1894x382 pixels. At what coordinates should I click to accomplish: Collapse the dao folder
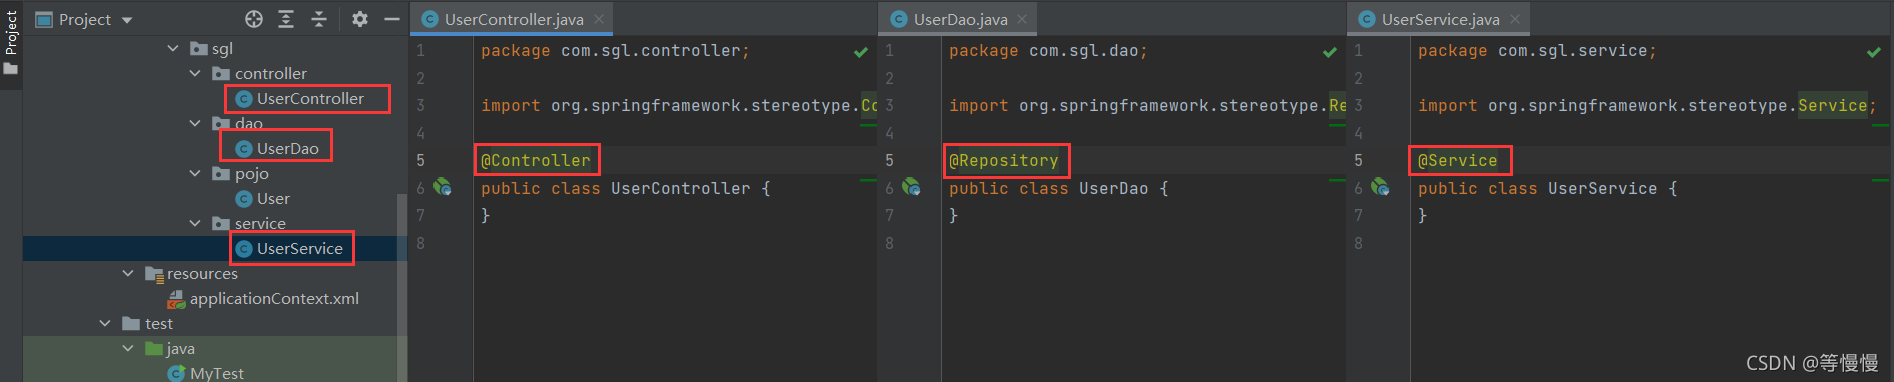click(195, 123)
